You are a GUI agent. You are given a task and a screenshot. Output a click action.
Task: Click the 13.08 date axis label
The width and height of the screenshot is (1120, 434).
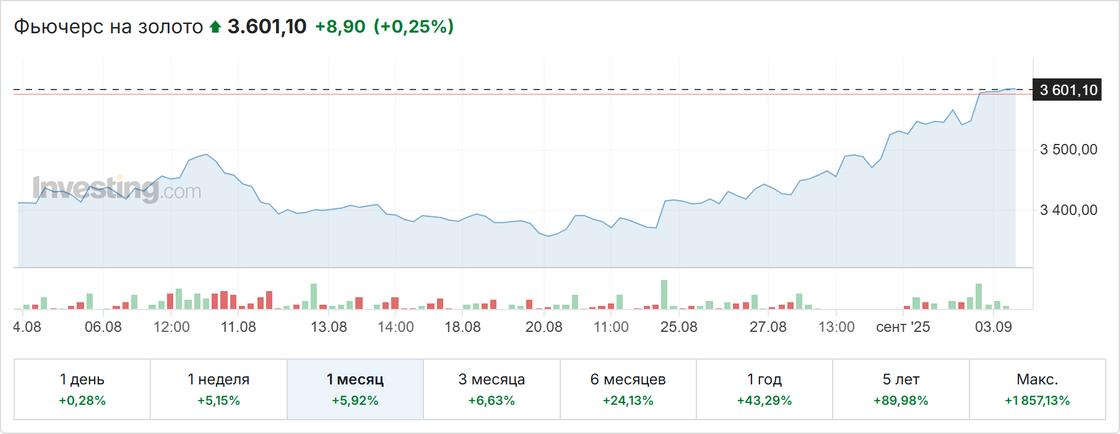click(329, 327)
